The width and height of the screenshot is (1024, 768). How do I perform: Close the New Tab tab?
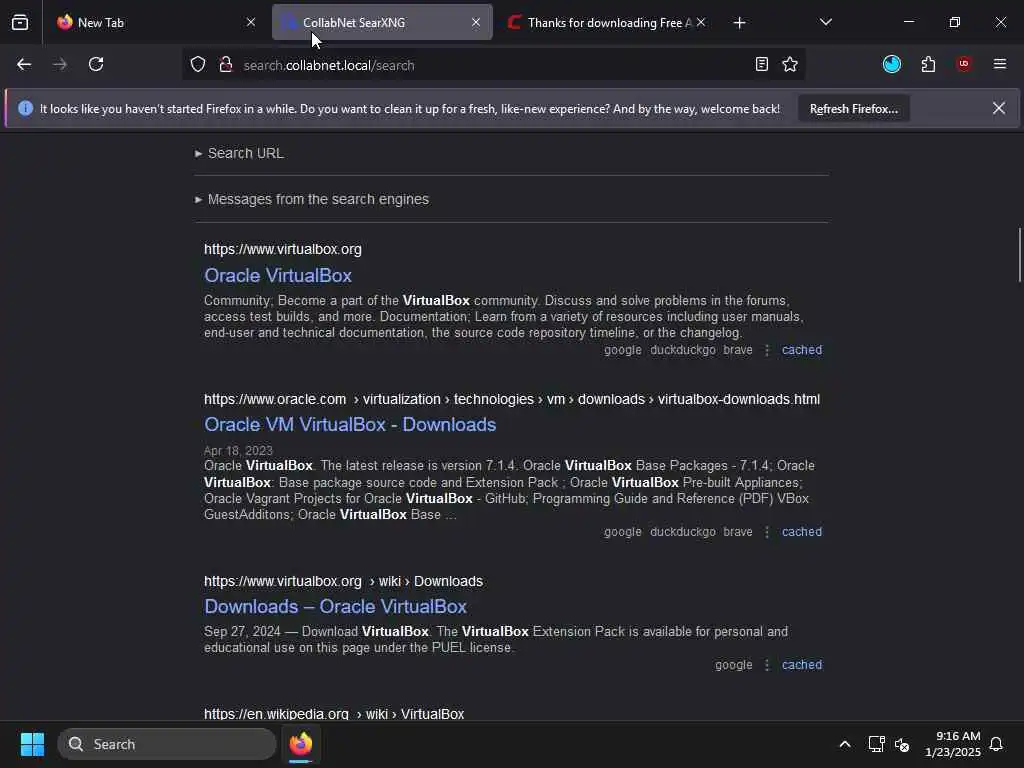click(x=251, y=22)
